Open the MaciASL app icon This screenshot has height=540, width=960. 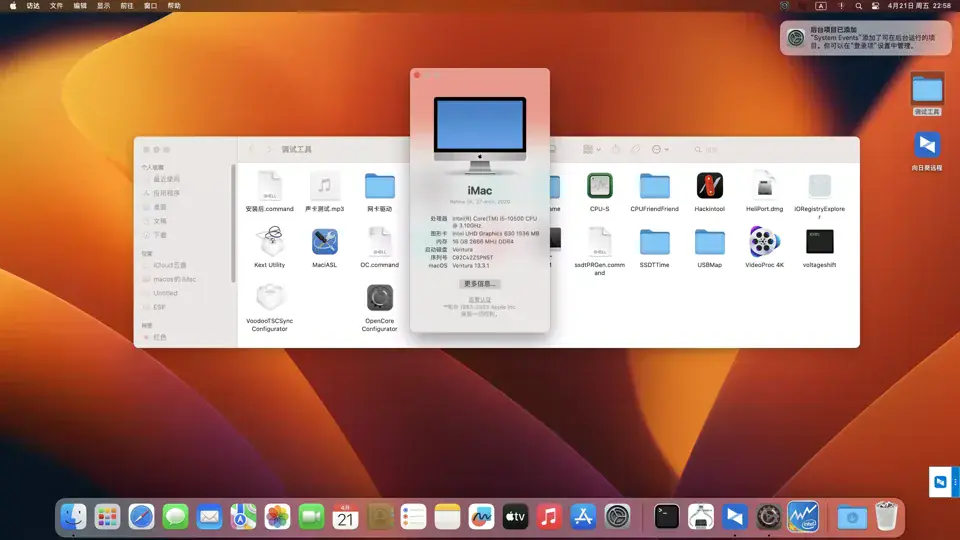click(x=324, y=242)
